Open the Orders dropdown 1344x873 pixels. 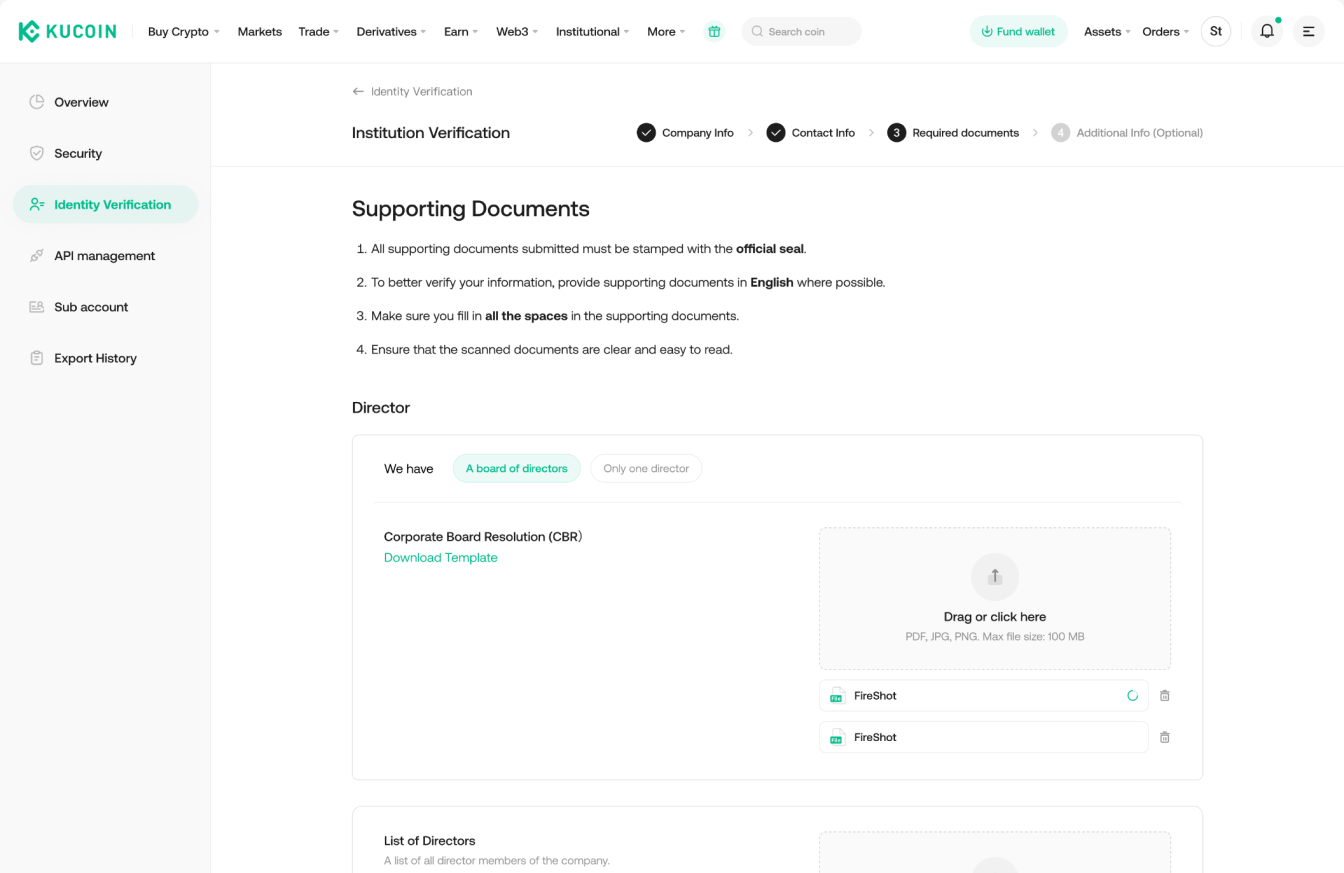click(x=1165, y=32)
